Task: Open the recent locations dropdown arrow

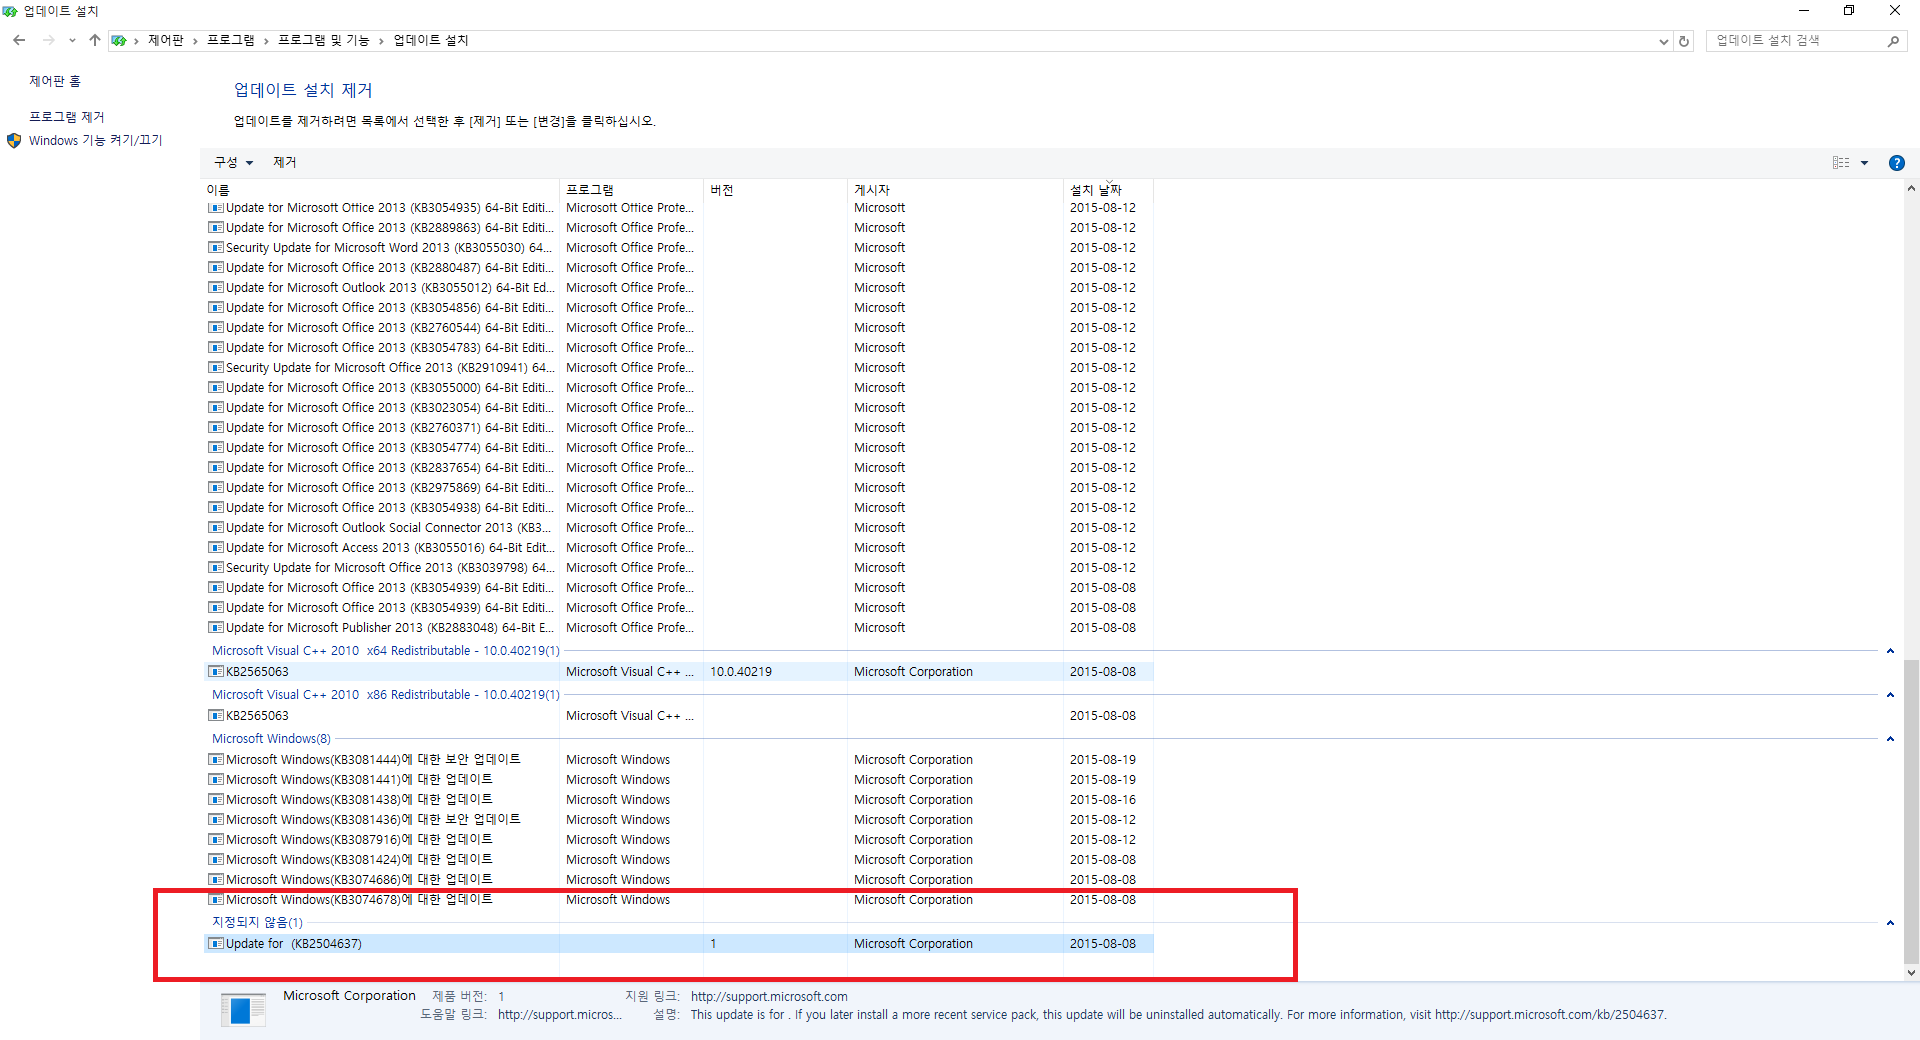Action: 72,41
